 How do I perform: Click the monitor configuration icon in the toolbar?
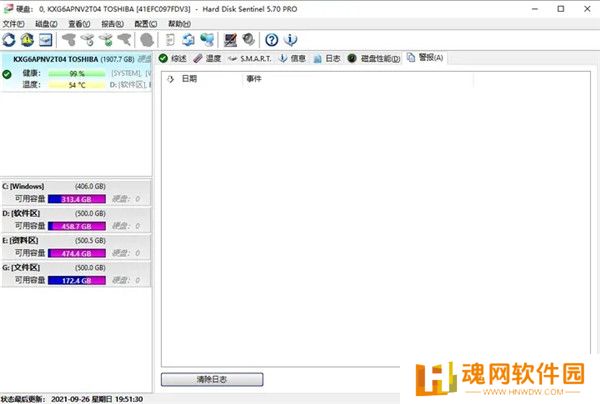point(230,40)
